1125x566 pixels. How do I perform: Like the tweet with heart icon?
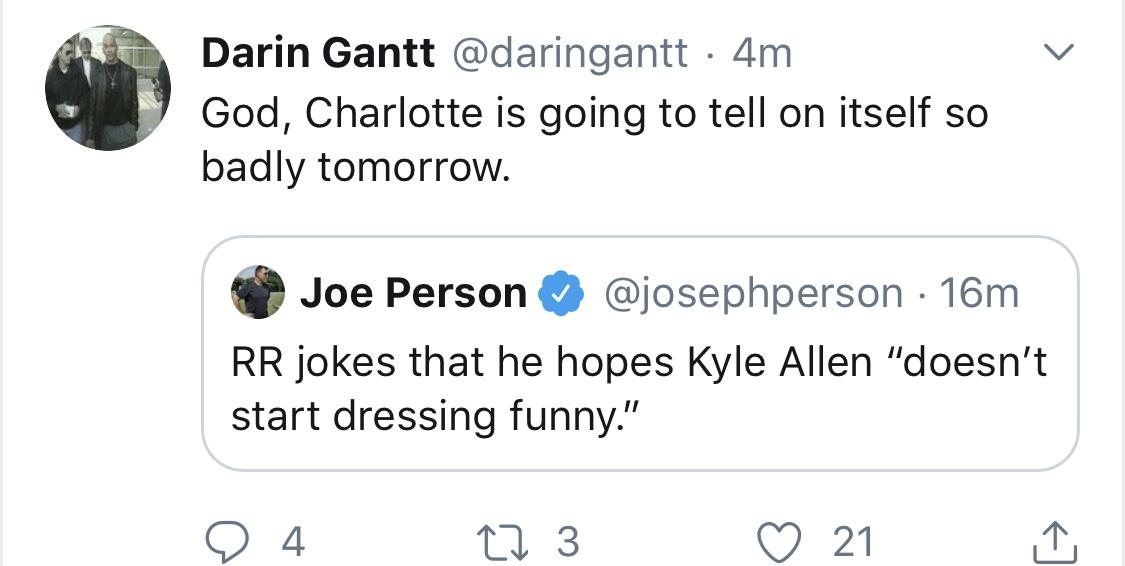point(780,542)
